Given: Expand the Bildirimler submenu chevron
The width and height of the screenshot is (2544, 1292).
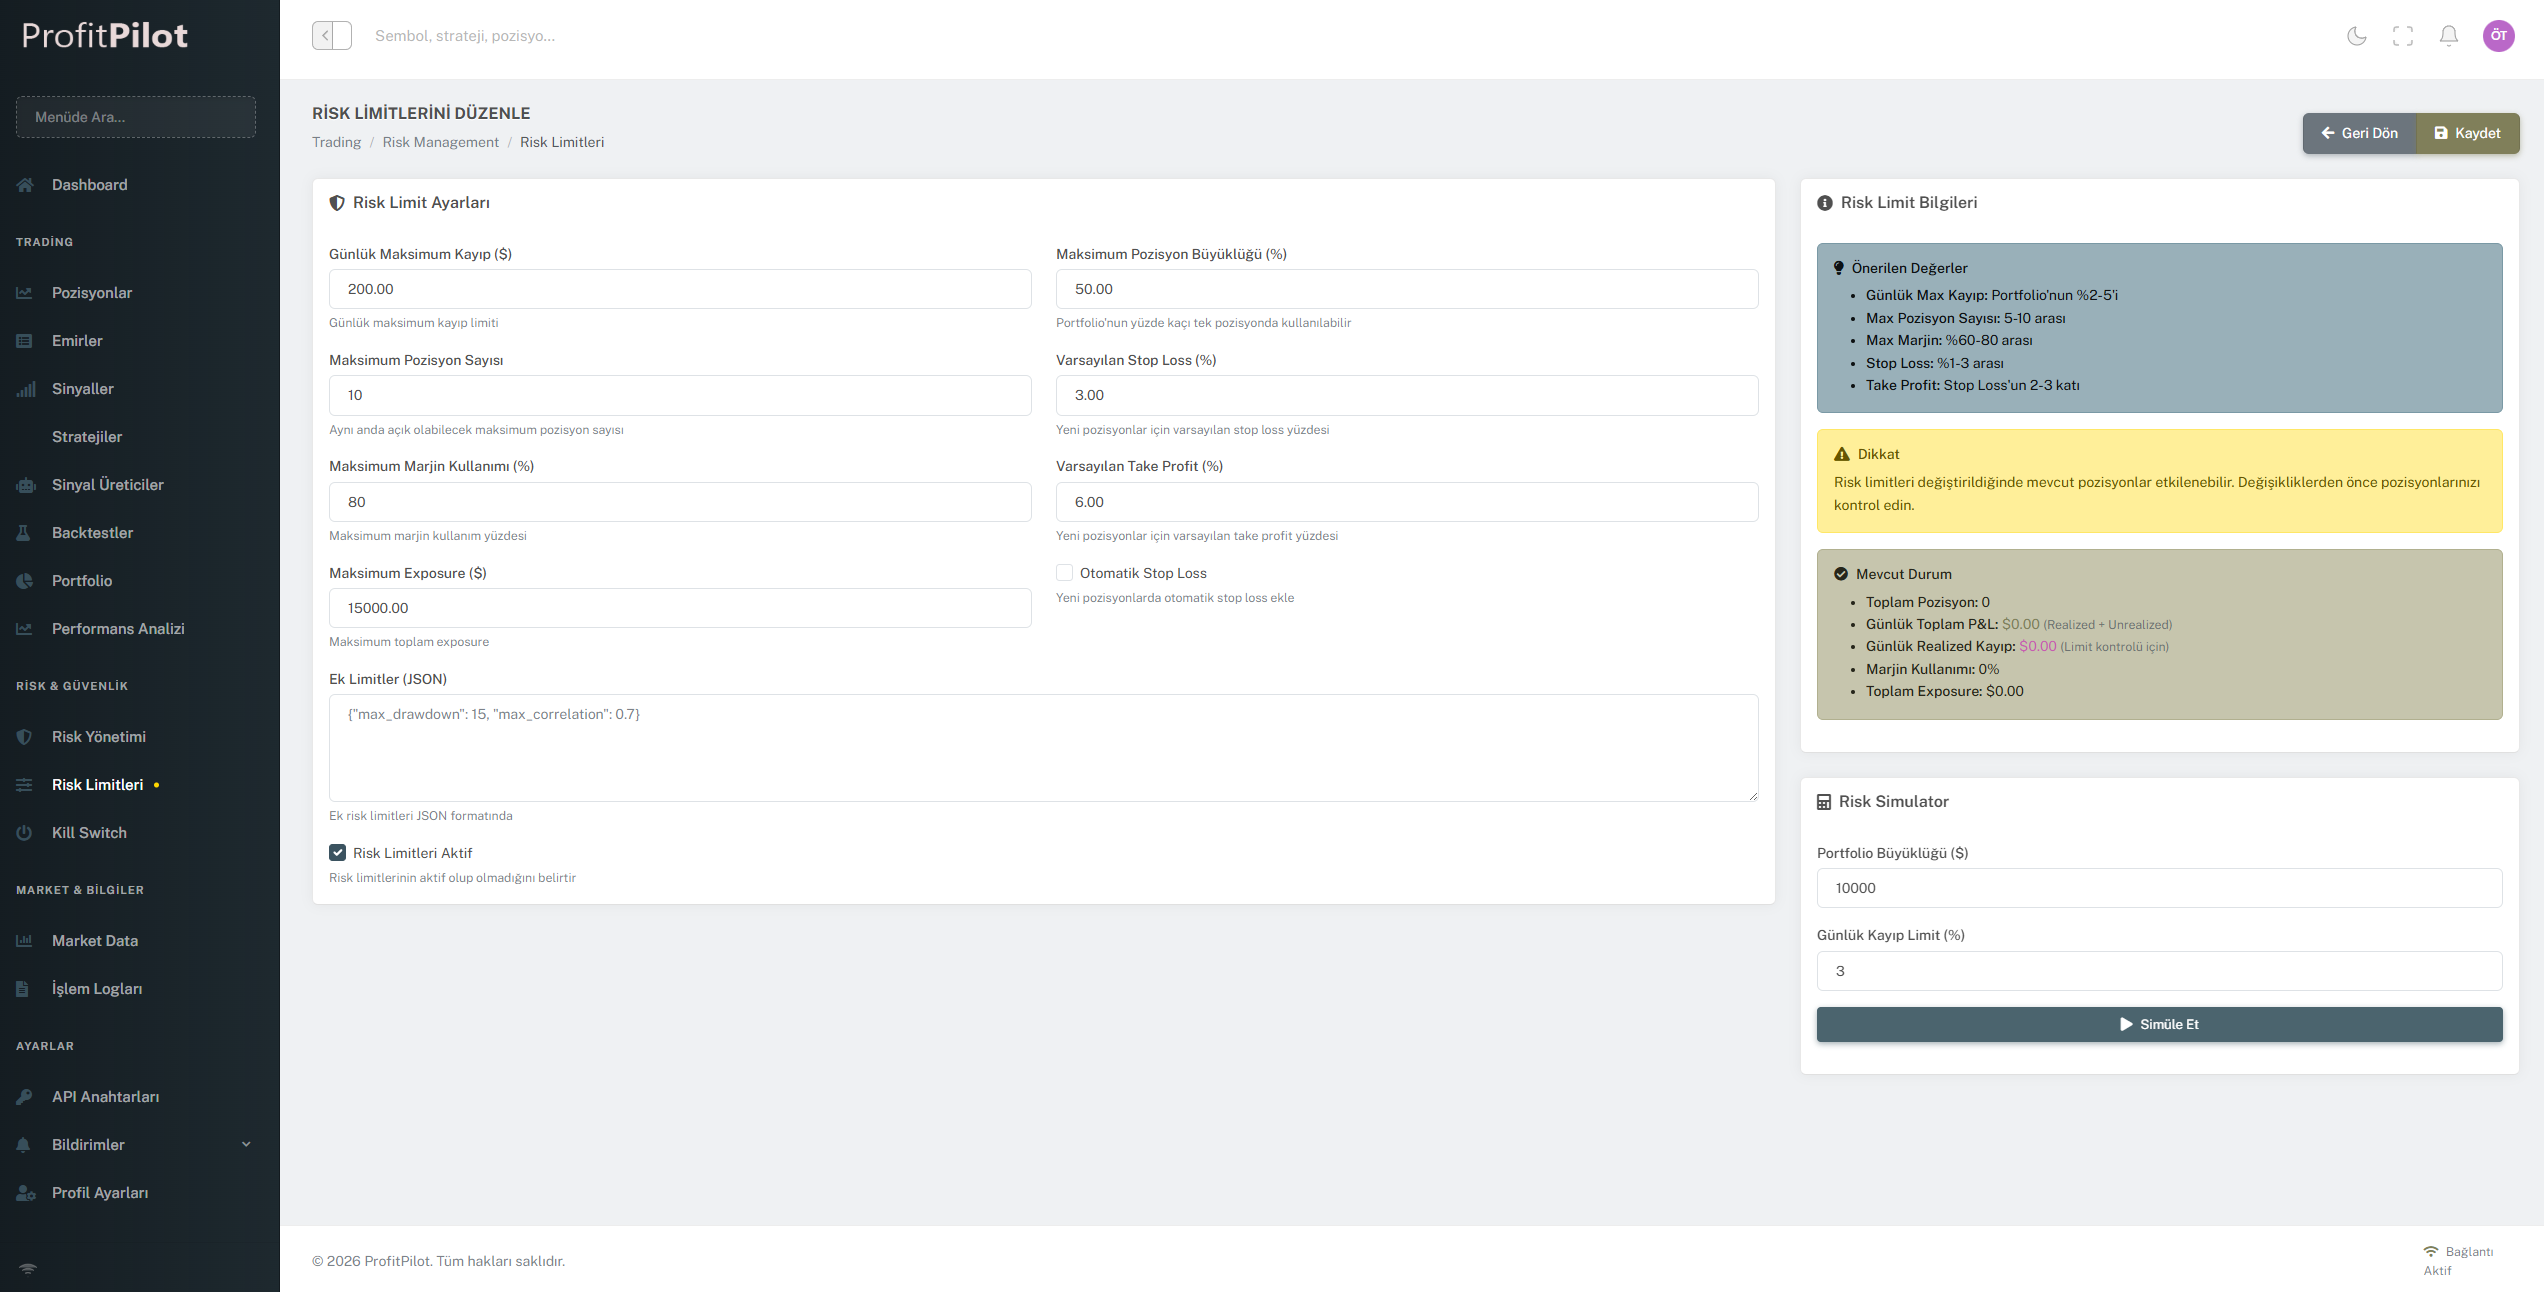Looking at the screenshot, I should point(246,1145).
